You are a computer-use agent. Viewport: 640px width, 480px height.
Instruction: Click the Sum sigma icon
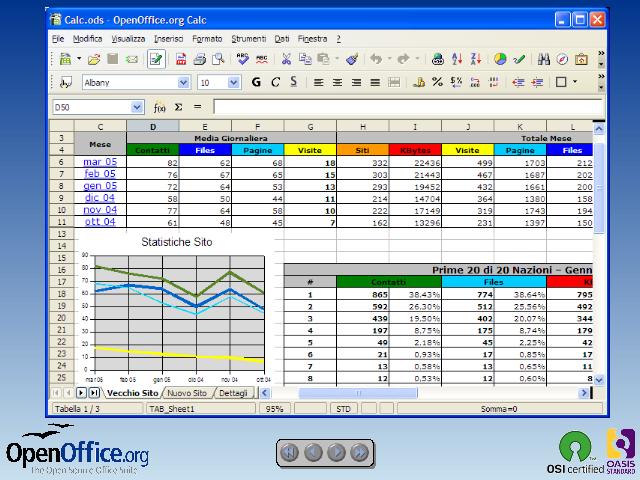(179, 107)
